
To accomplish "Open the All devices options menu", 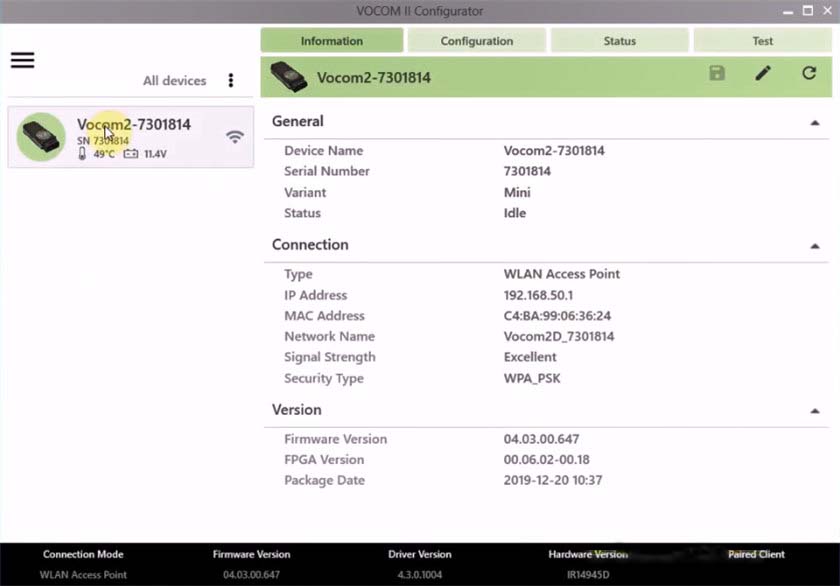I will pos(231,80).
